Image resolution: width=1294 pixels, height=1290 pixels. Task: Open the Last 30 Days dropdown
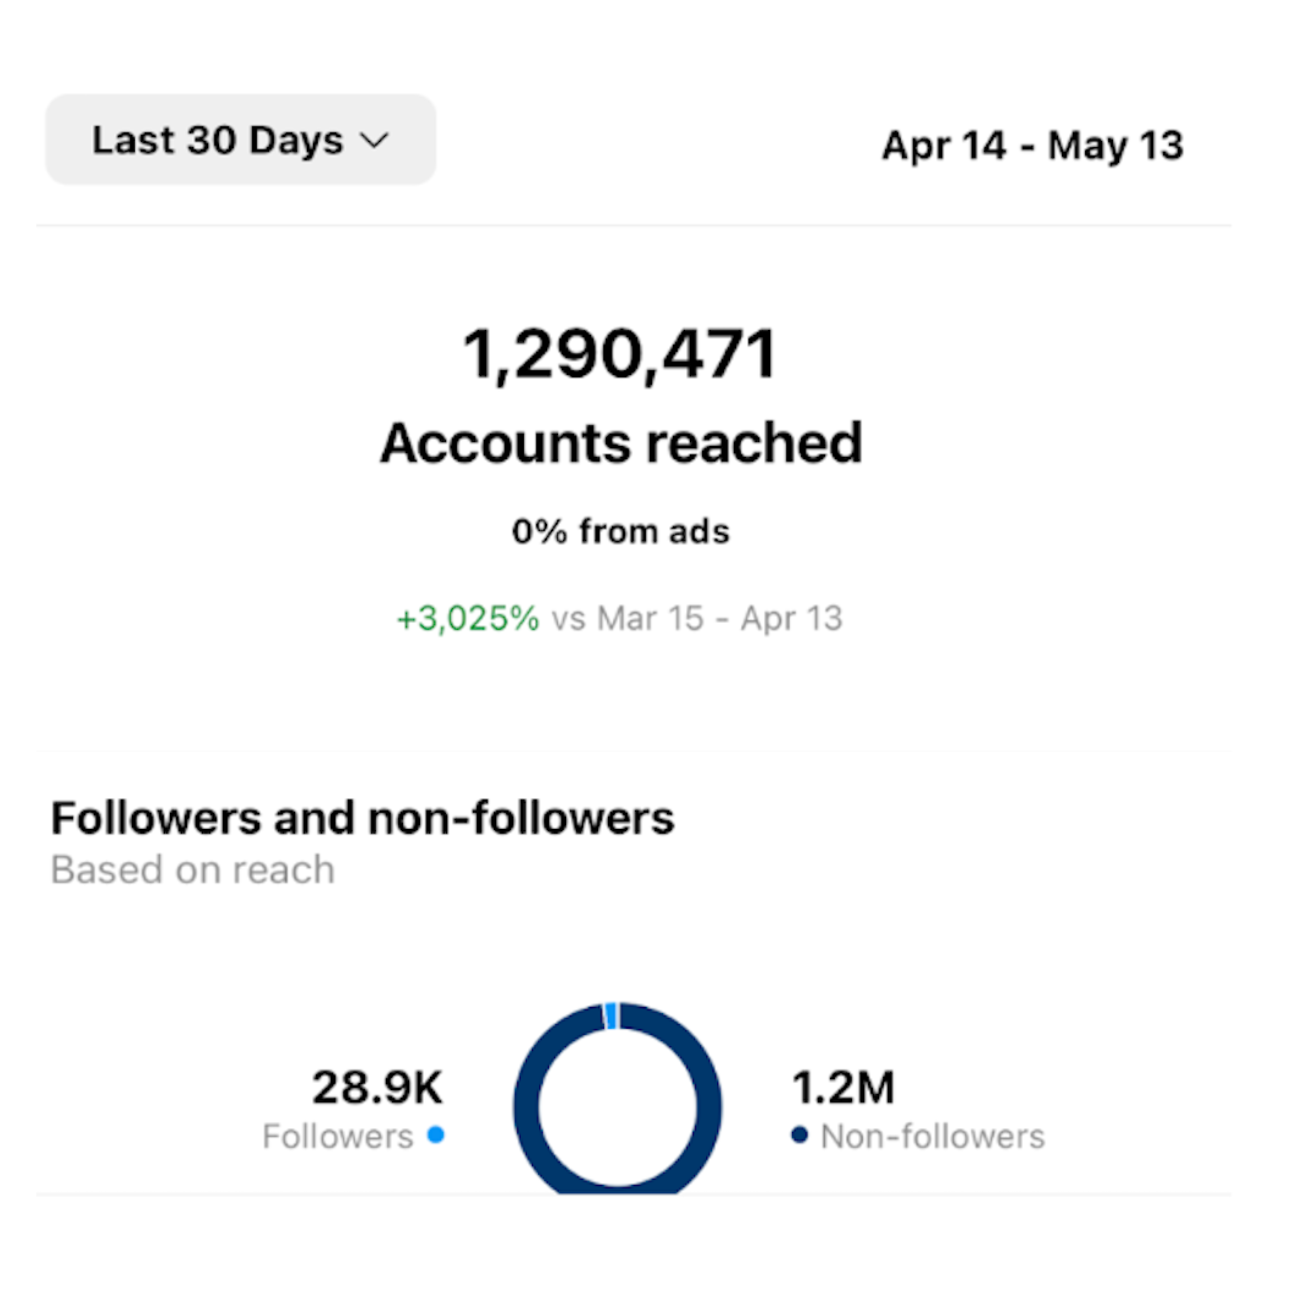click(240, 140)
